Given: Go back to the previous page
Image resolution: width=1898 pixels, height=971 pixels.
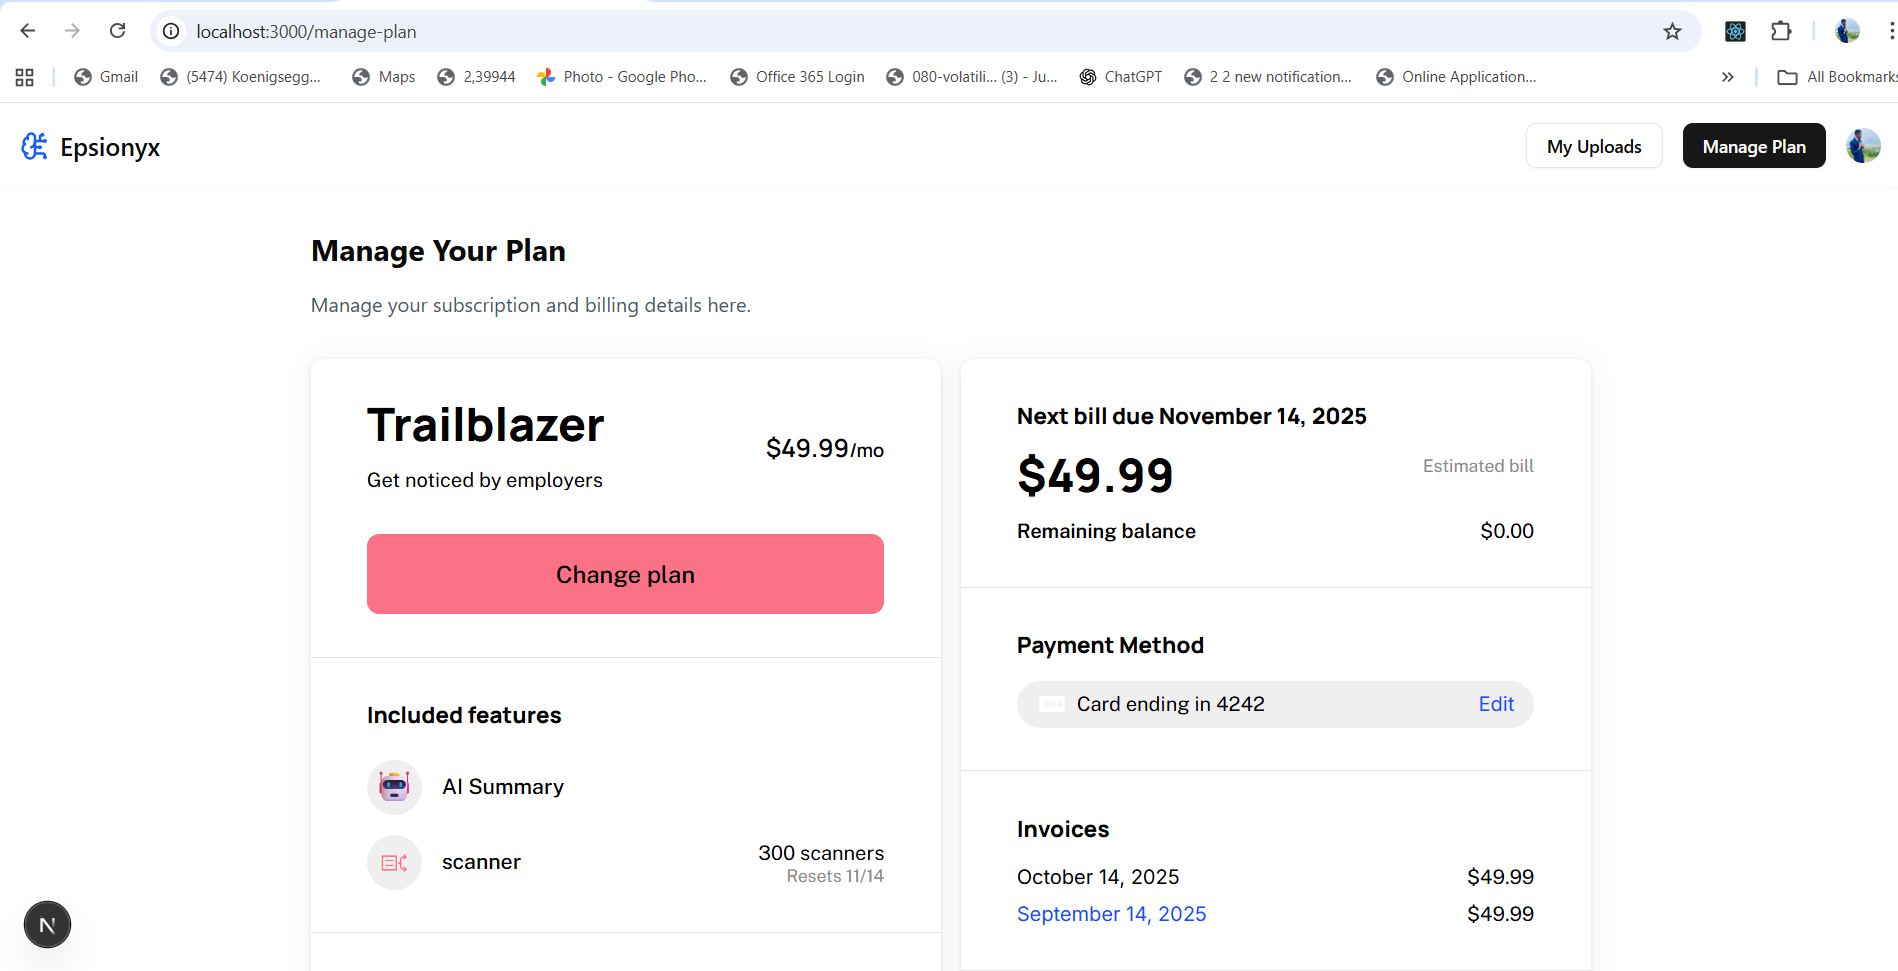Looking at the screenshot, I should [28, 32].
